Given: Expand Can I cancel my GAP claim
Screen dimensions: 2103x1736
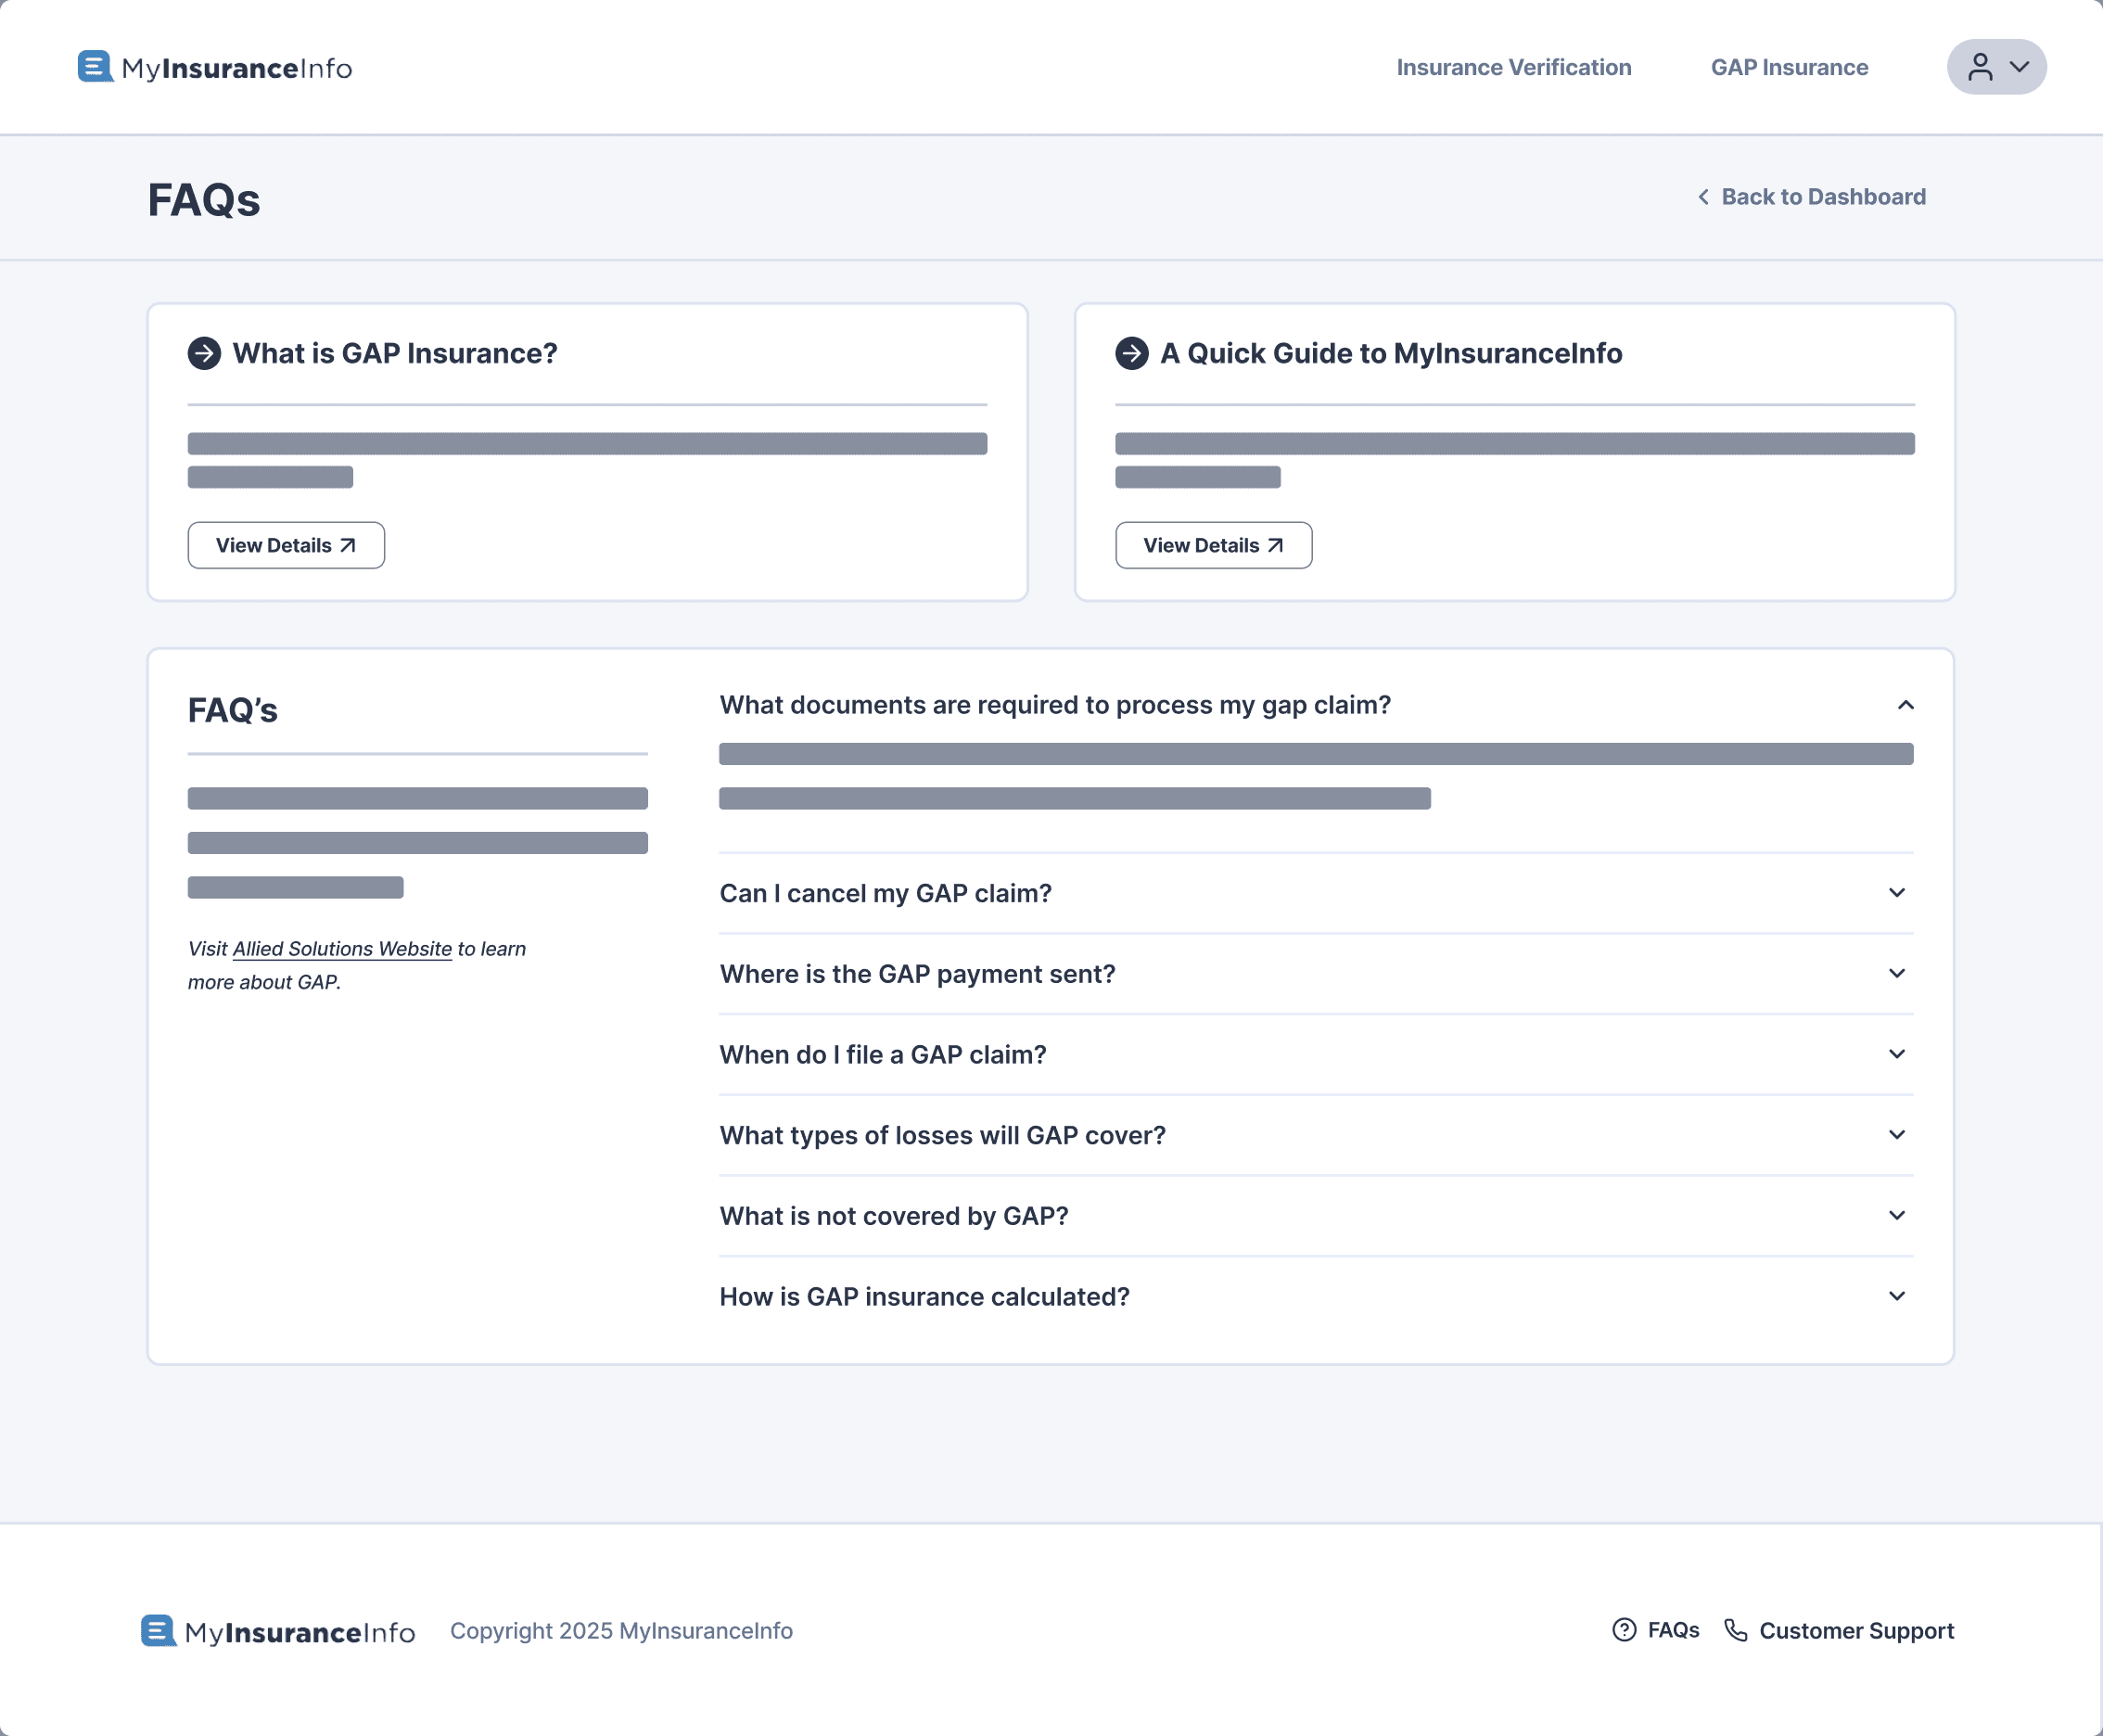Looking at the screenshot, I should [x=1896, y=892].
